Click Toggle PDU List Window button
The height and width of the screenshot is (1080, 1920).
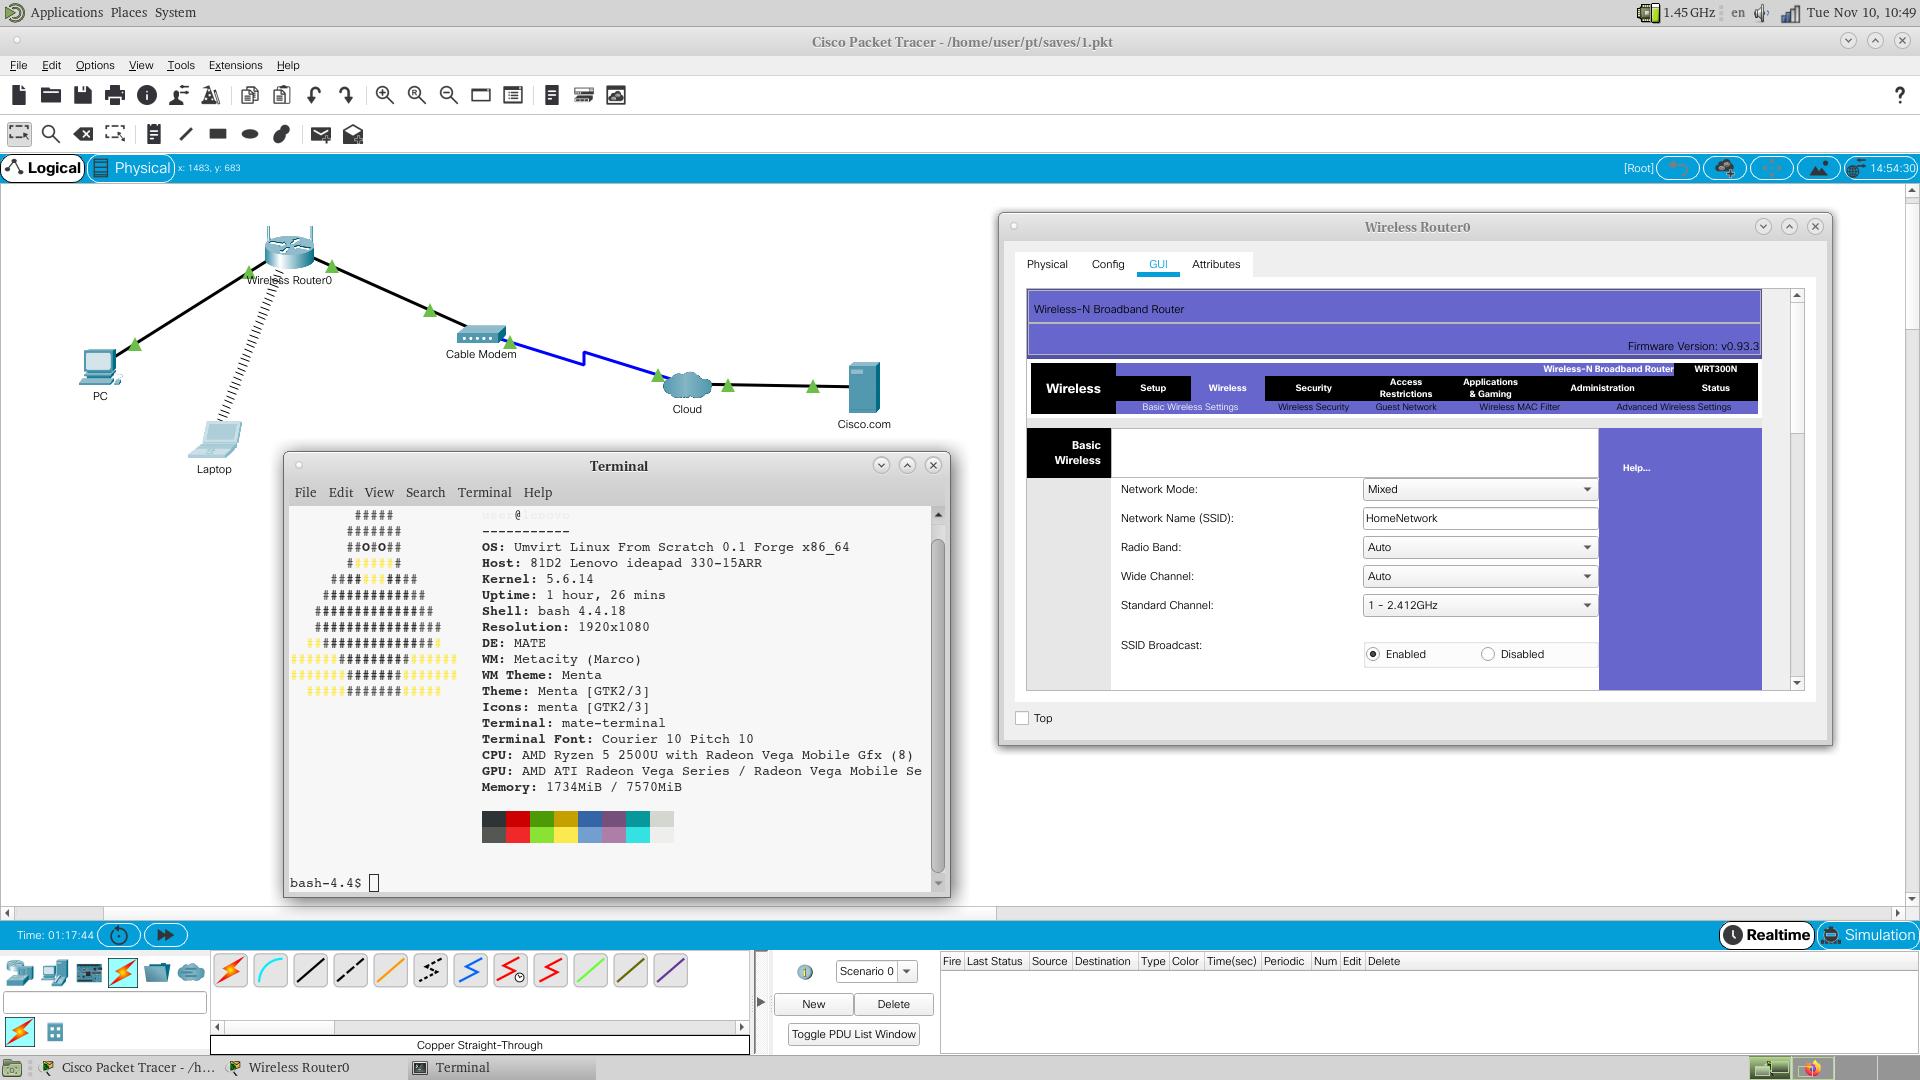[x=853, y=1034]
